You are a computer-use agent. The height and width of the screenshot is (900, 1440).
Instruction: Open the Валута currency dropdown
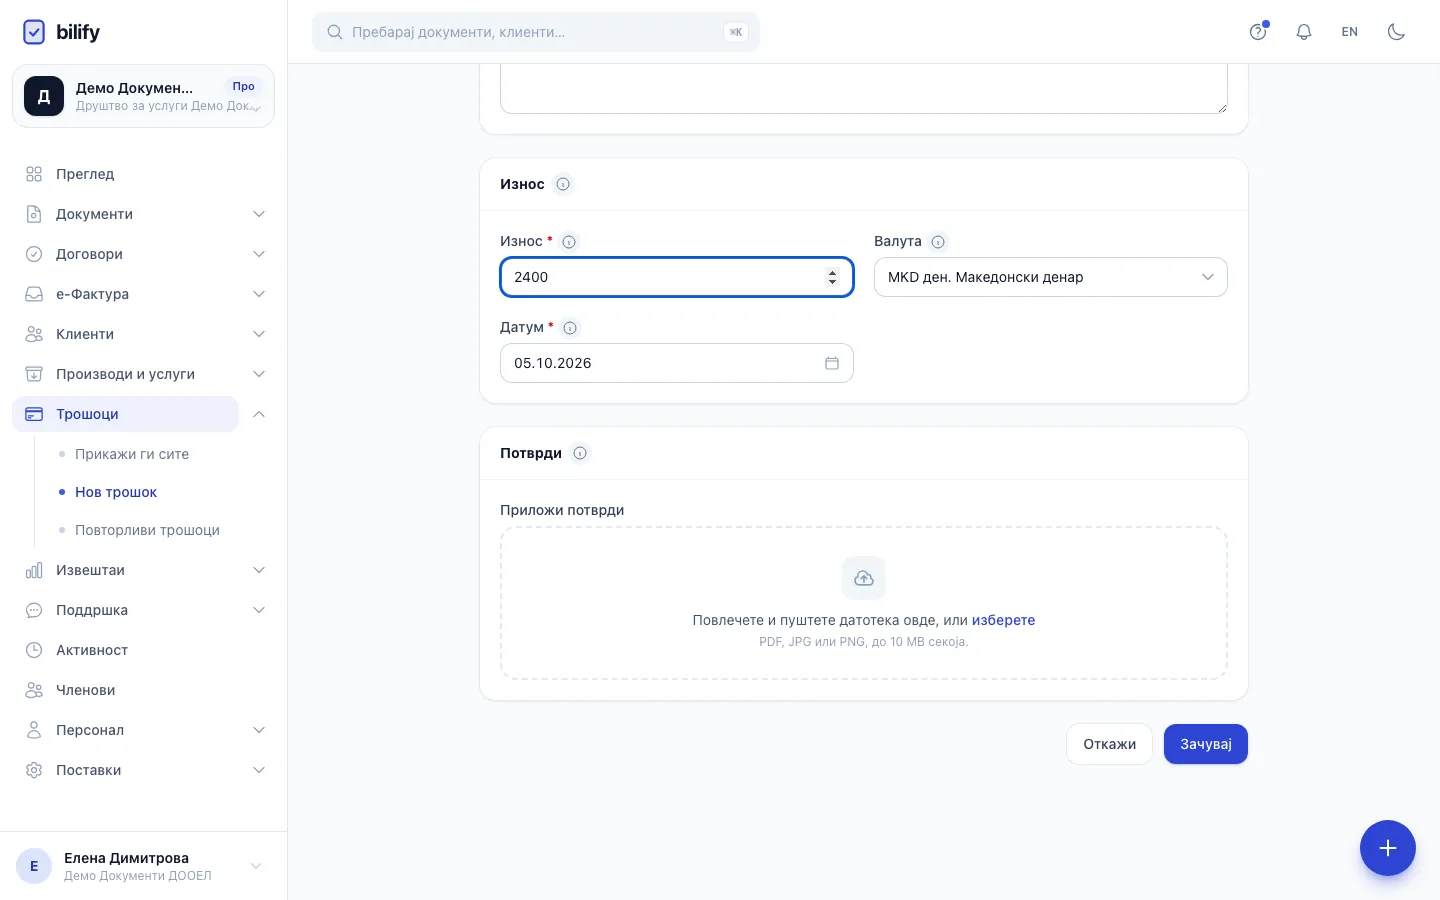[x=1051, y=277]
